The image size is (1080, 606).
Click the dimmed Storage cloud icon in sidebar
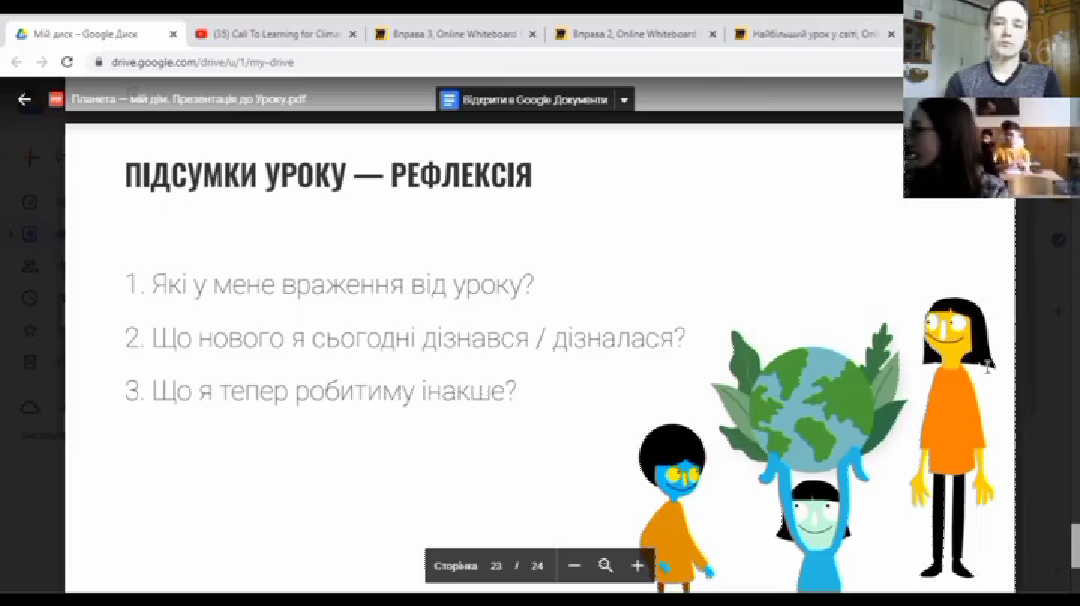(x=30, y=407)
